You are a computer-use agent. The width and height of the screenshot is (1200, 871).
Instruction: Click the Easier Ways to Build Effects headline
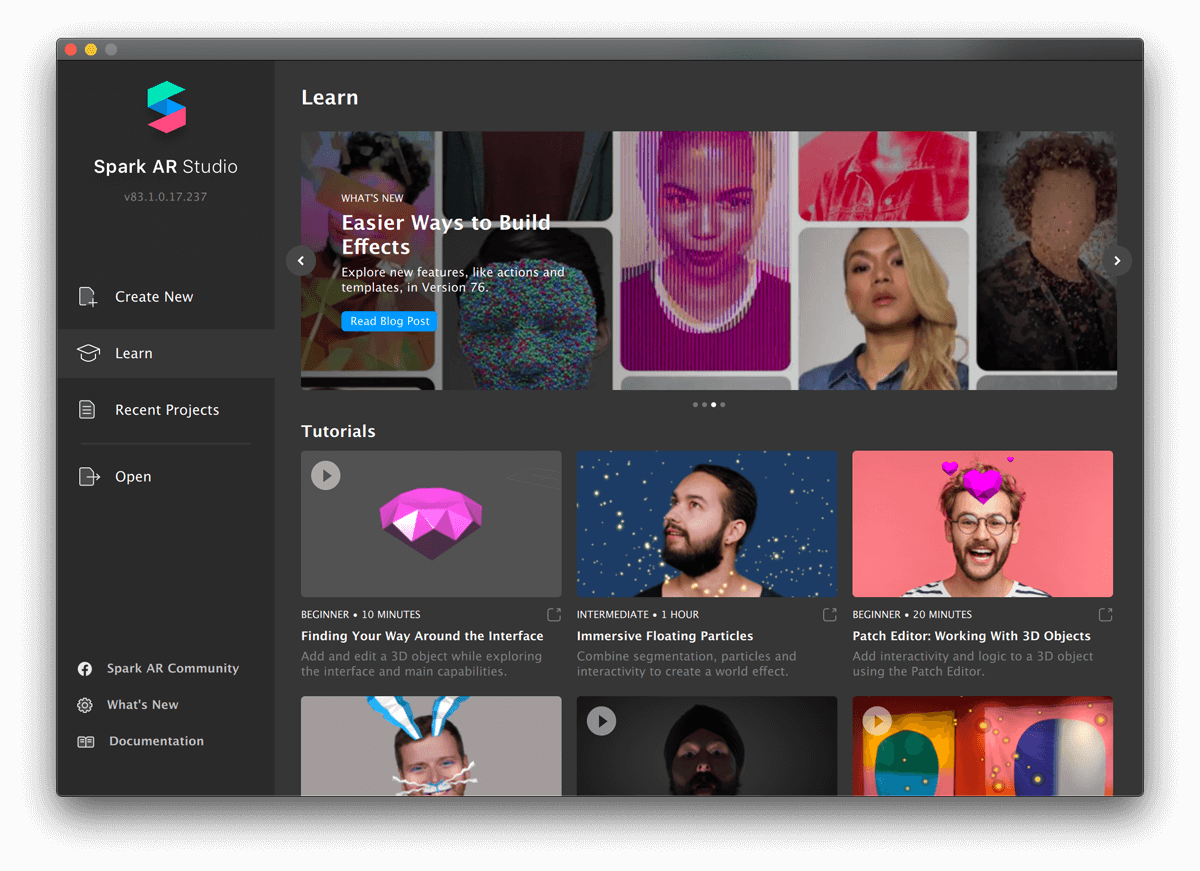[446, 235]
